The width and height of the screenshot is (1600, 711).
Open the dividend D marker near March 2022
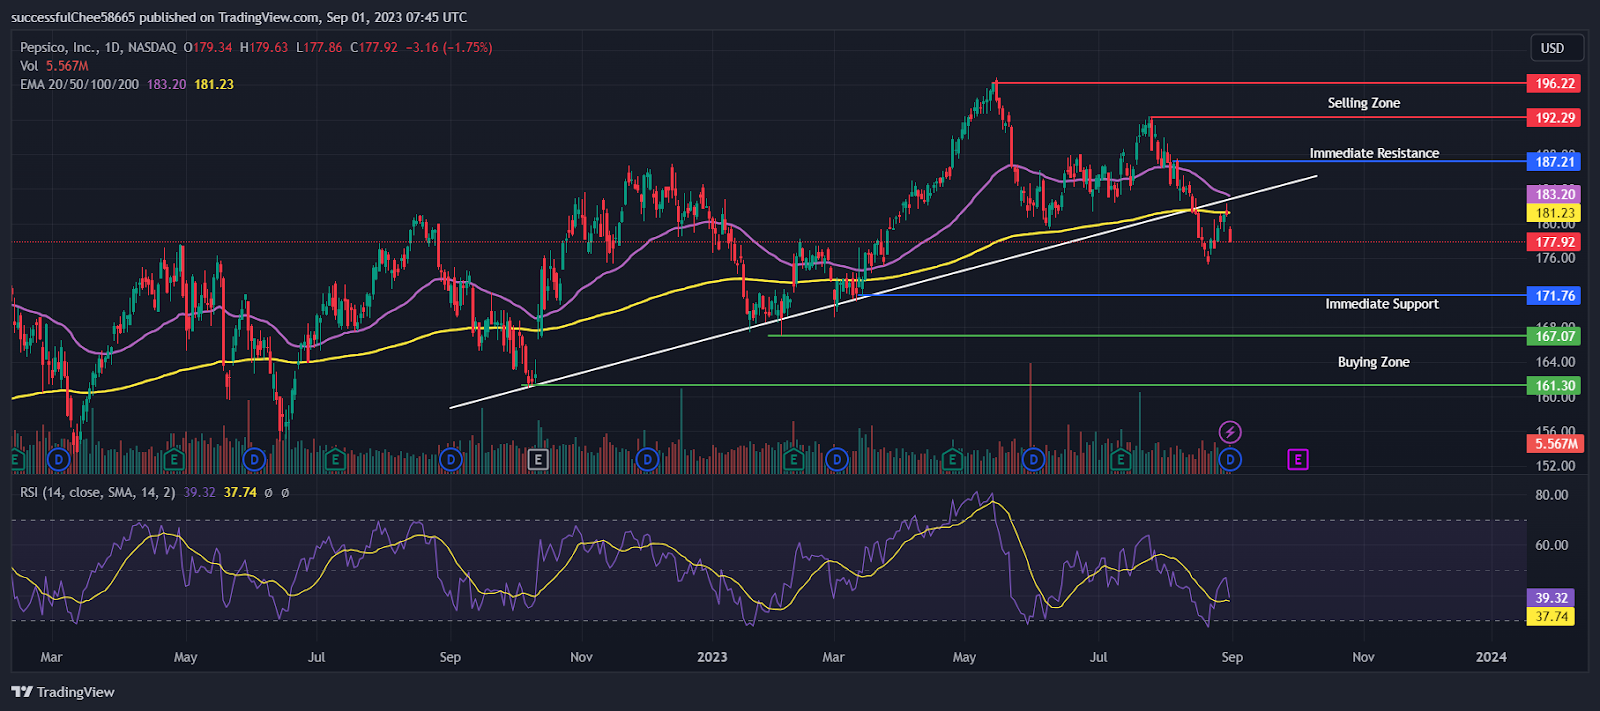pyautogui.click(x=59, y=460)
